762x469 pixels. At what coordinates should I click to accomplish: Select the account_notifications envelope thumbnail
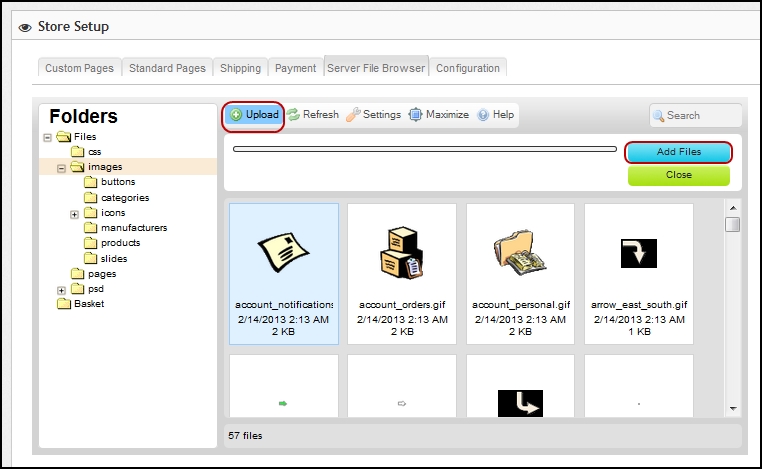pyautogui.click(x=283, y=252)
